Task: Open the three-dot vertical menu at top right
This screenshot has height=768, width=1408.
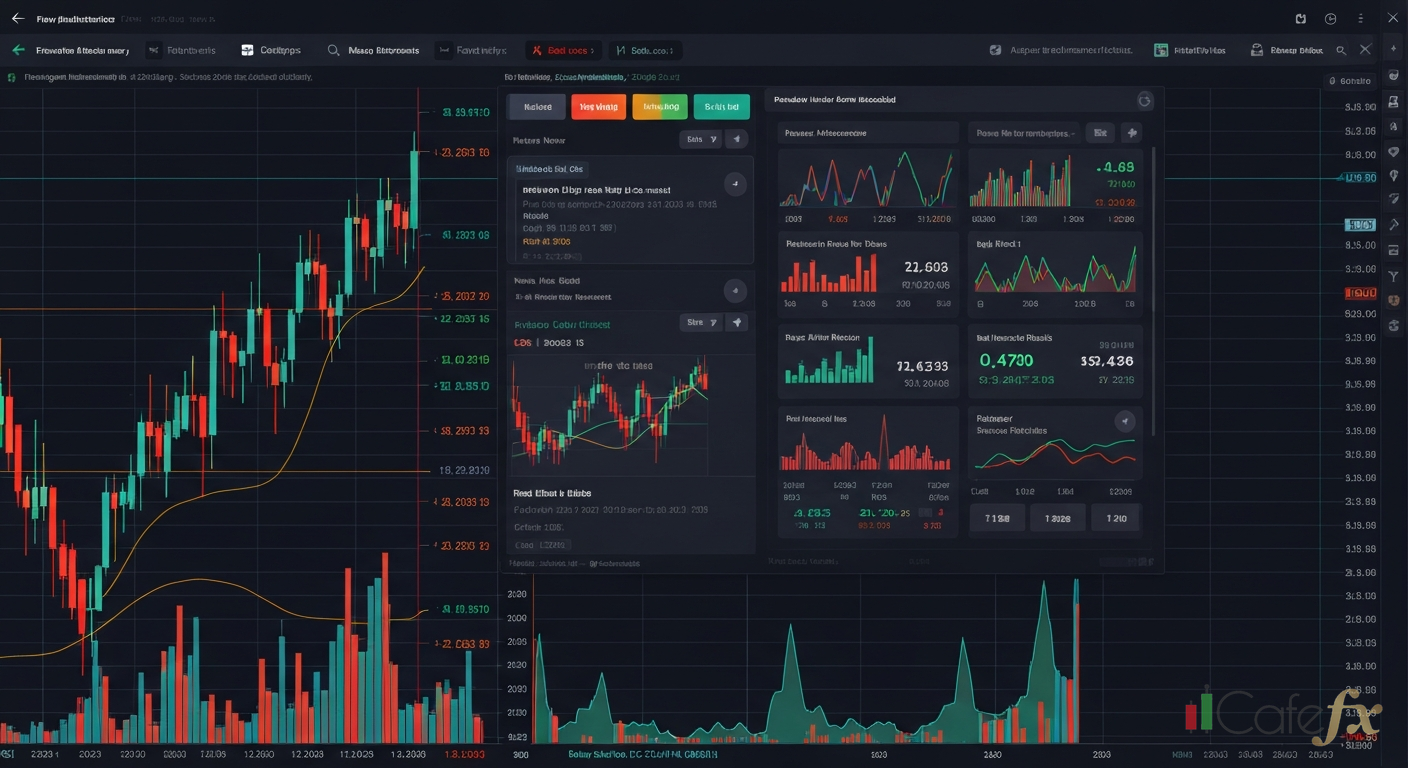Action: (x=1360, y=18)
